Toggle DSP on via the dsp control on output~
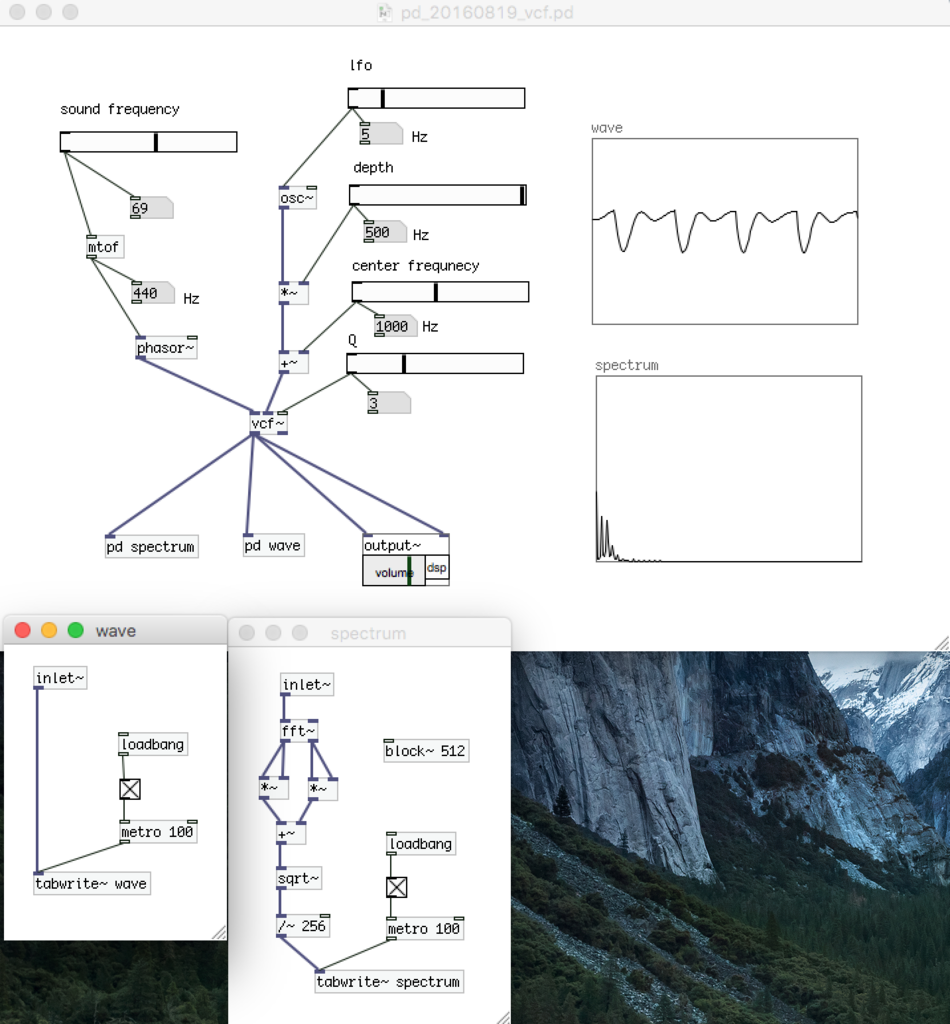950x1024 pixels. click(437, 568)
